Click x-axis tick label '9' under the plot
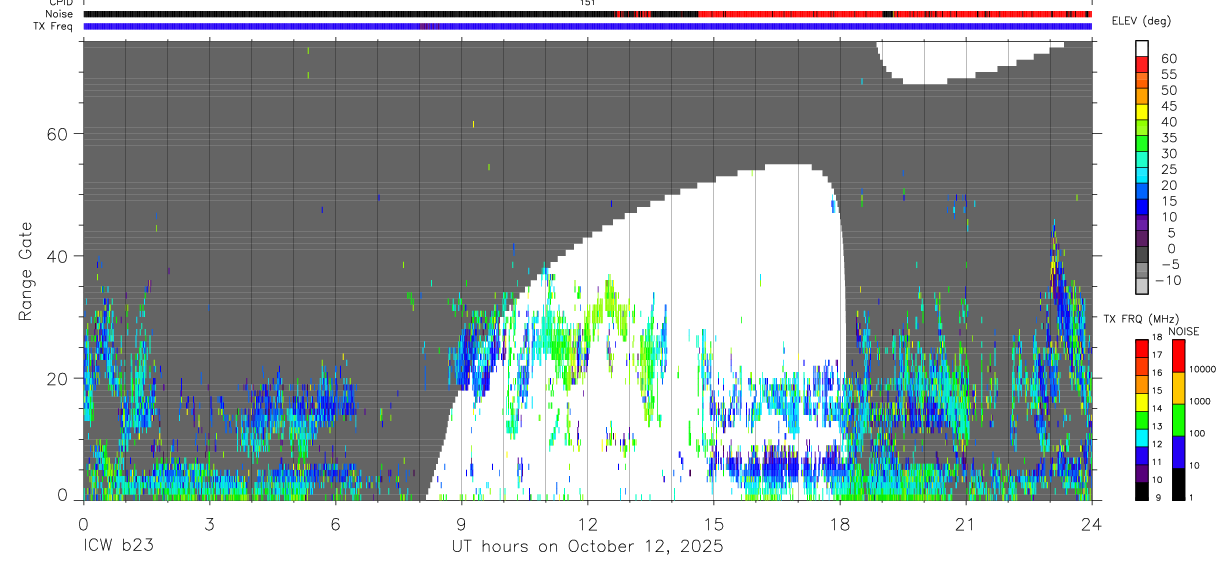Image resolution: width=1228 pixels, height=567 pixels. click(461, 525)
